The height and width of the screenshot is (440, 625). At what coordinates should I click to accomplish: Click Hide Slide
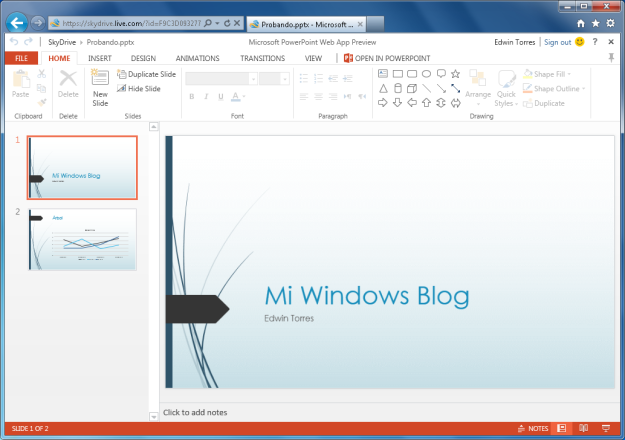point(139,88)
